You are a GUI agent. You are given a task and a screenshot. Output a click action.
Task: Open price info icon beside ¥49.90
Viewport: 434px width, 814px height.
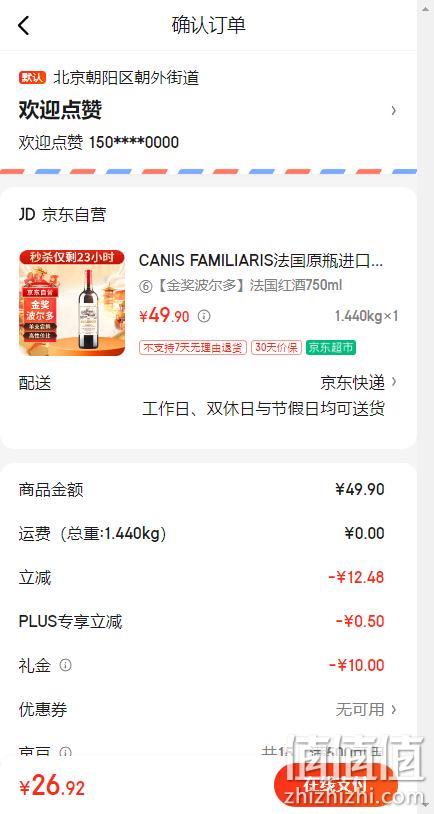[205, 316]
